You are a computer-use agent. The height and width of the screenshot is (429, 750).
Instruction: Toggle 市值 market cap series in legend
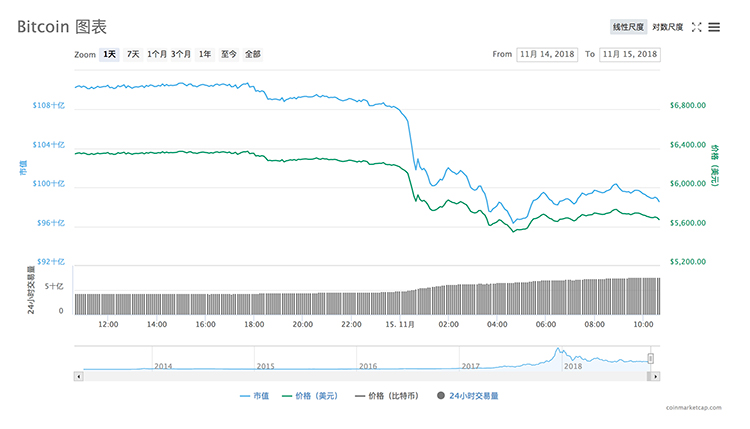click(257, 396)
